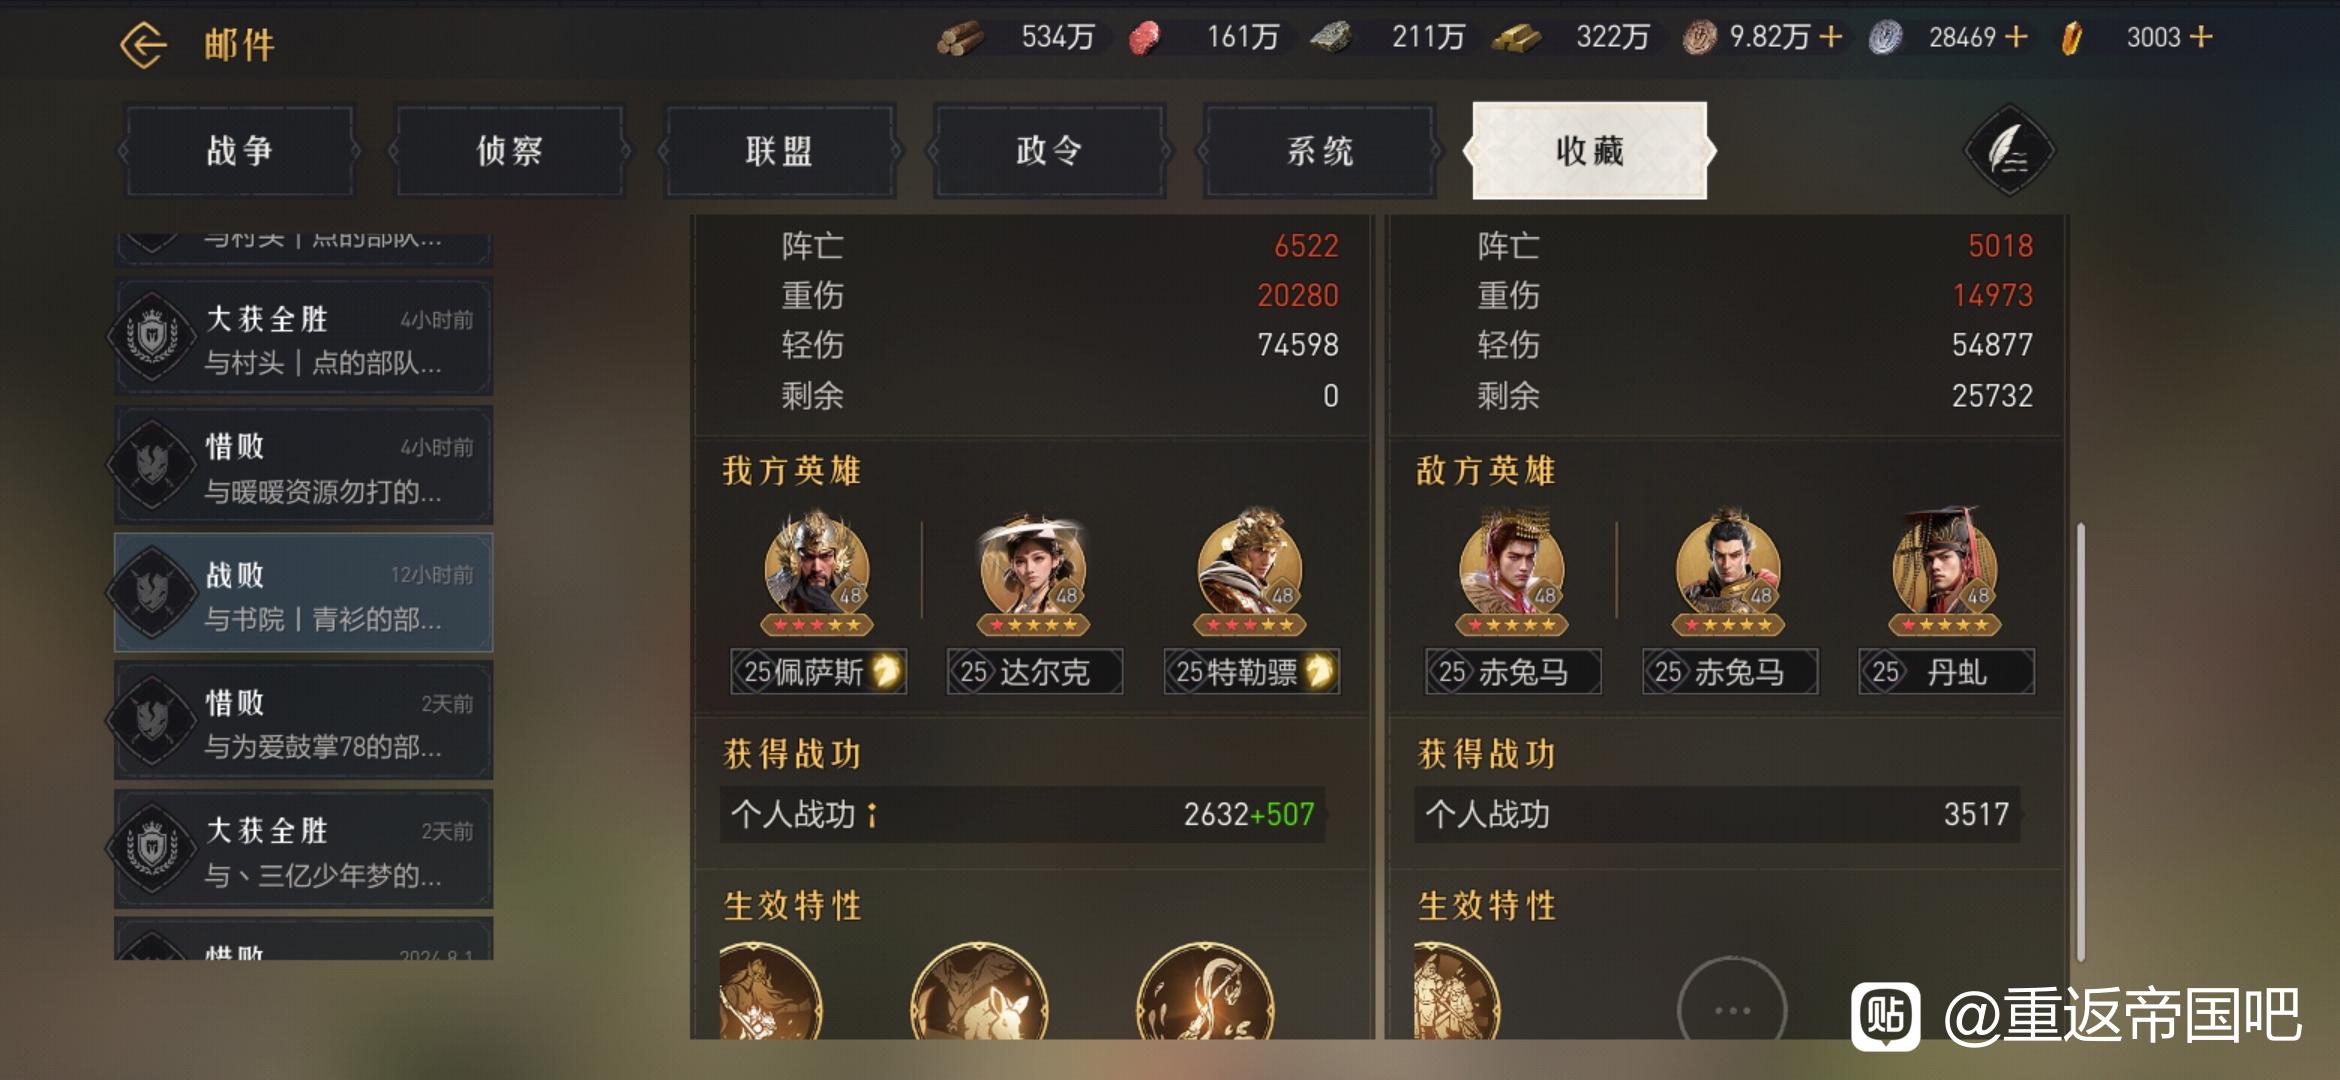View the 特勒骠 hero portrait
Viewport: 2340px width, 1080px height.
(1251, 570)
